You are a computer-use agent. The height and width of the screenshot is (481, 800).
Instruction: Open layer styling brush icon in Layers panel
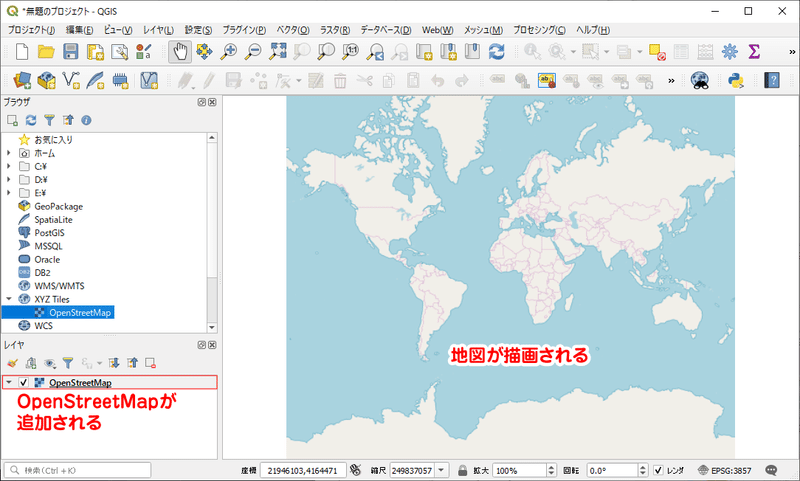[x=12, y=363]
